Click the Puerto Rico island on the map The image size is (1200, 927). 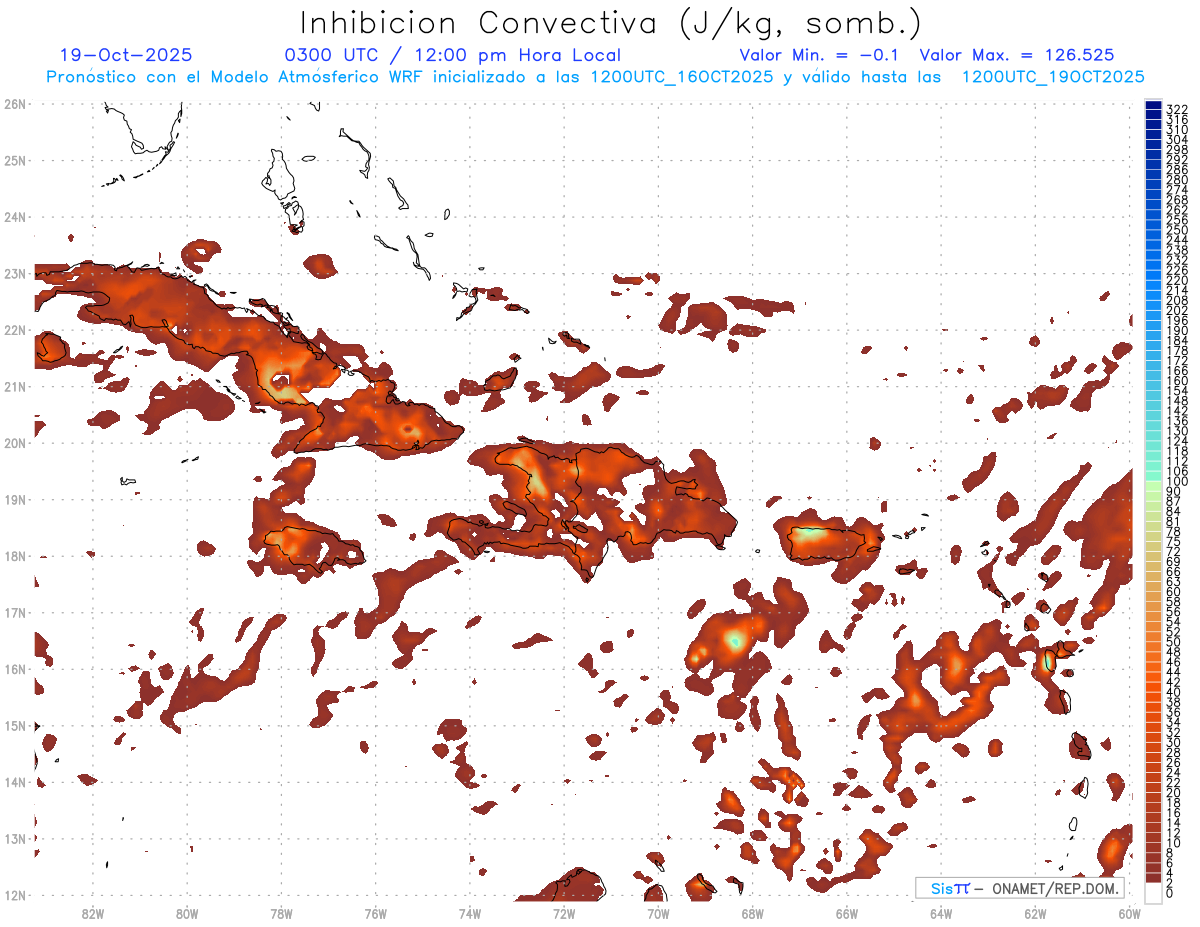[x=826, y=543]
